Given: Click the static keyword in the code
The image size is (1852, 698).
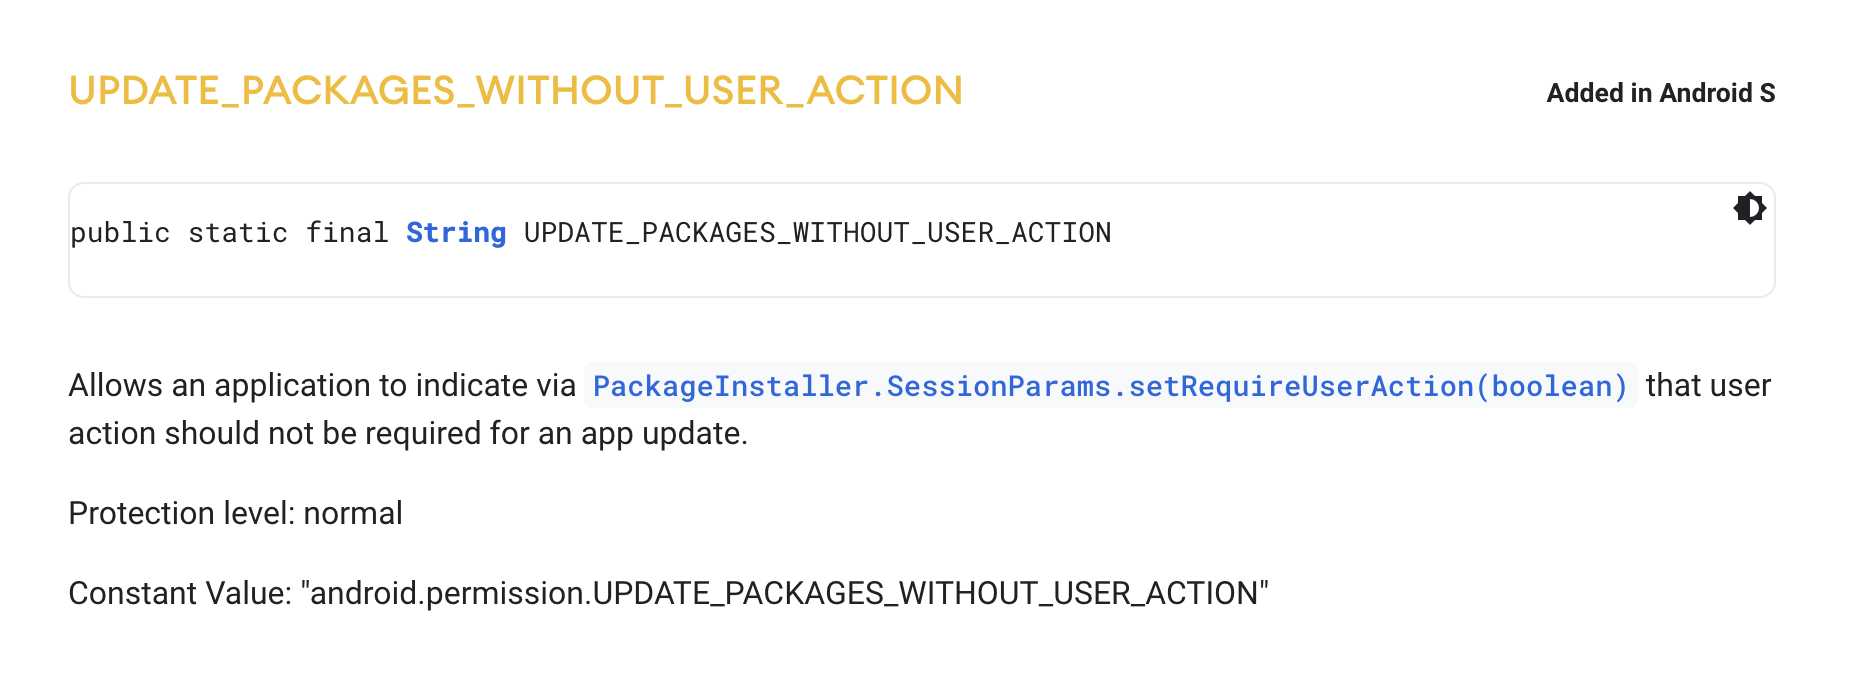Looking at the screenshot, I should 238,233.
